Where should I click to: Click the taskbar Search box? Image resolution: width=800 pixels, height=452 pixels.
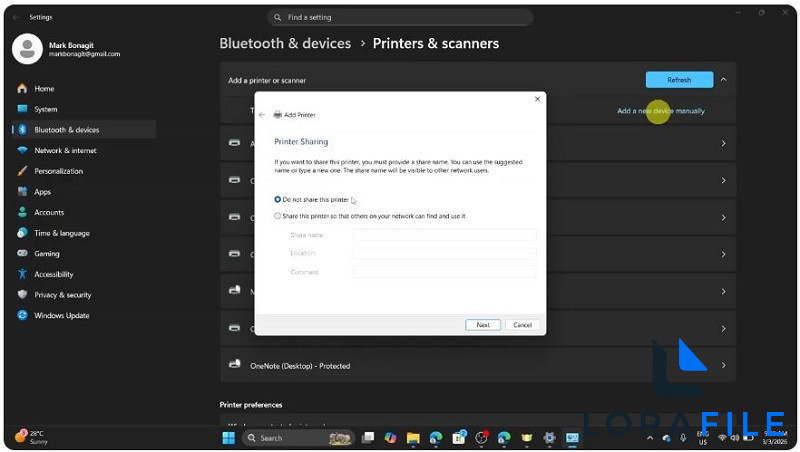pyautogui.click(x=299, y=438)
